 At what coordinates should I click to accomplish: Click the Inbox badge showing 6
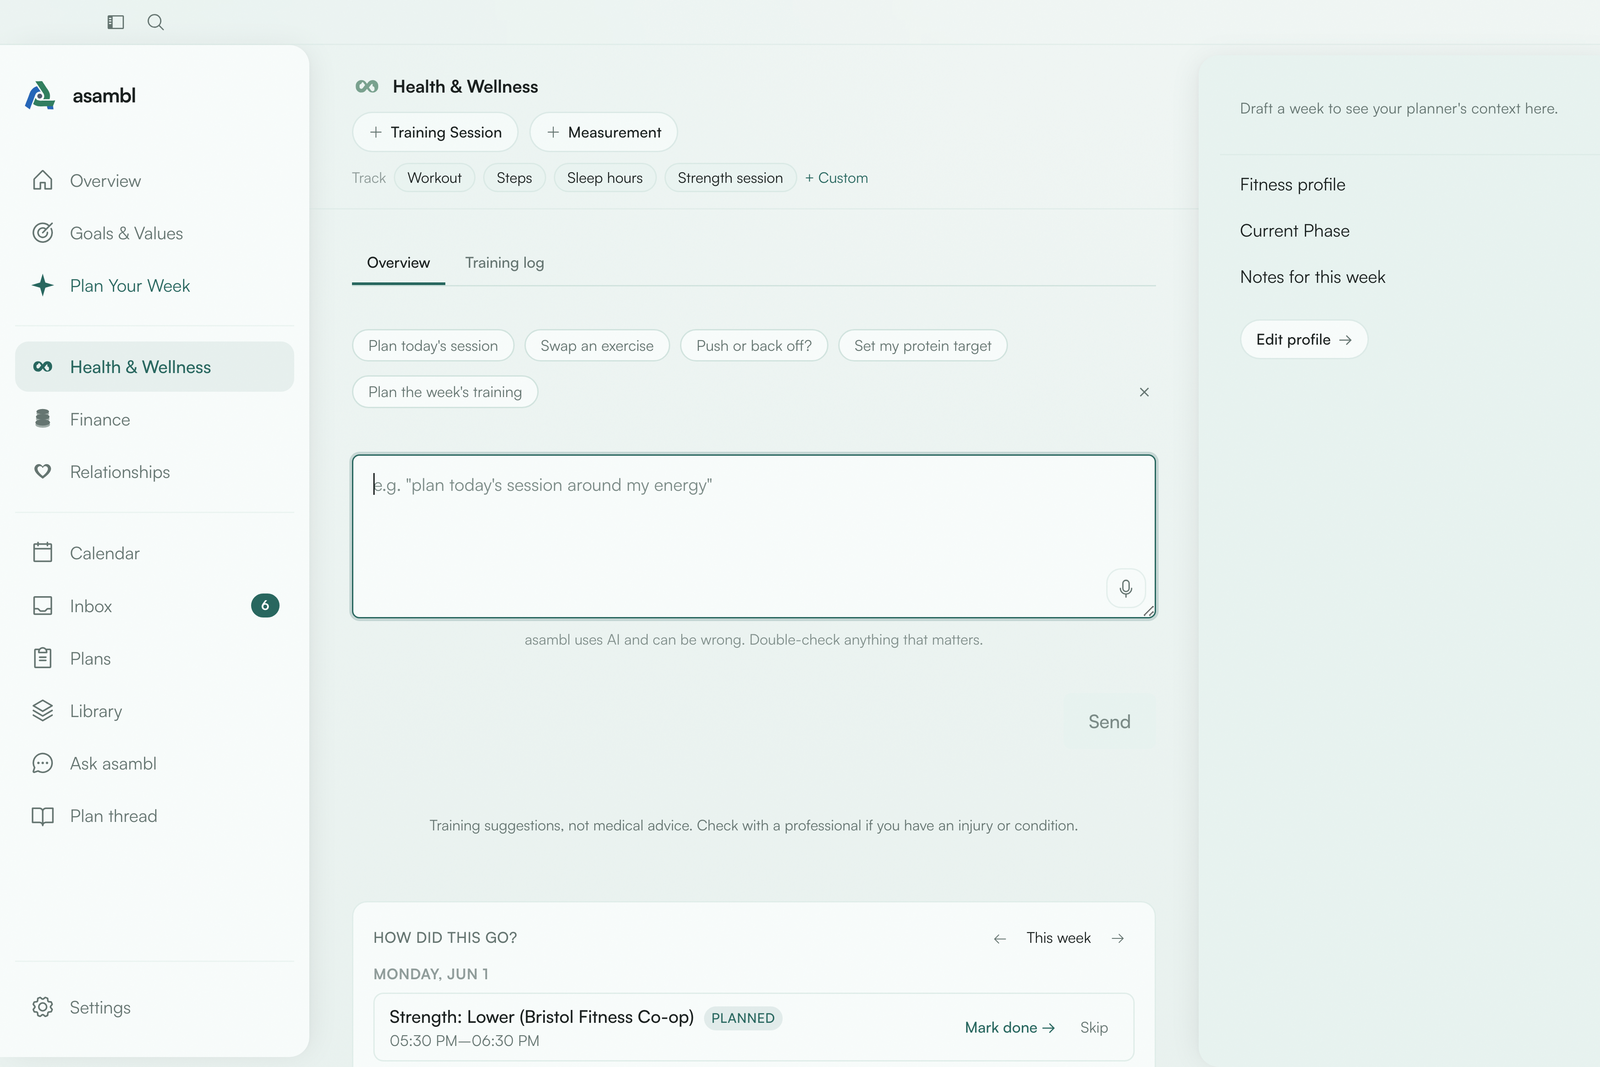pos(265,606)
